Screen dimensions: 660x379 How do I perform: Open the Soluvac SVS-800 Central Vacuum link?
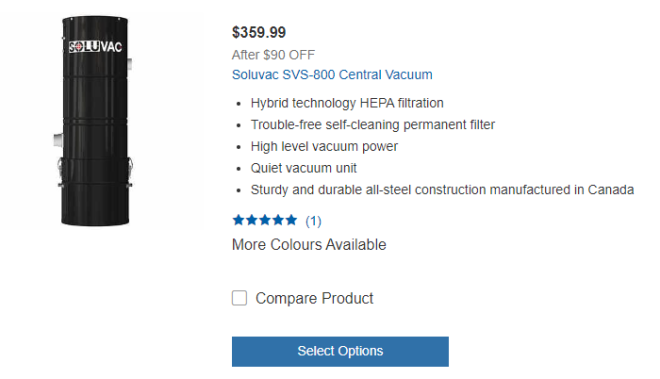click(x=332, y=75)
